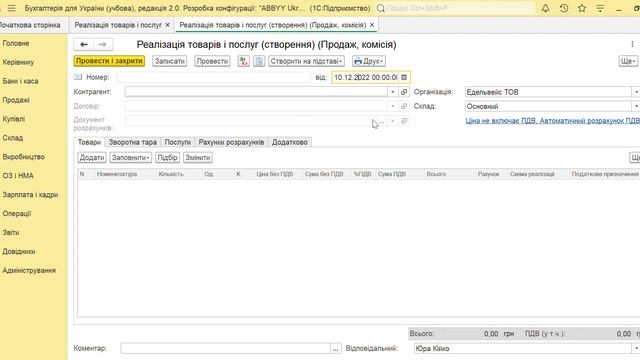
Task: Open Створити на підставі dropdown
Action: tap(306, 61)
